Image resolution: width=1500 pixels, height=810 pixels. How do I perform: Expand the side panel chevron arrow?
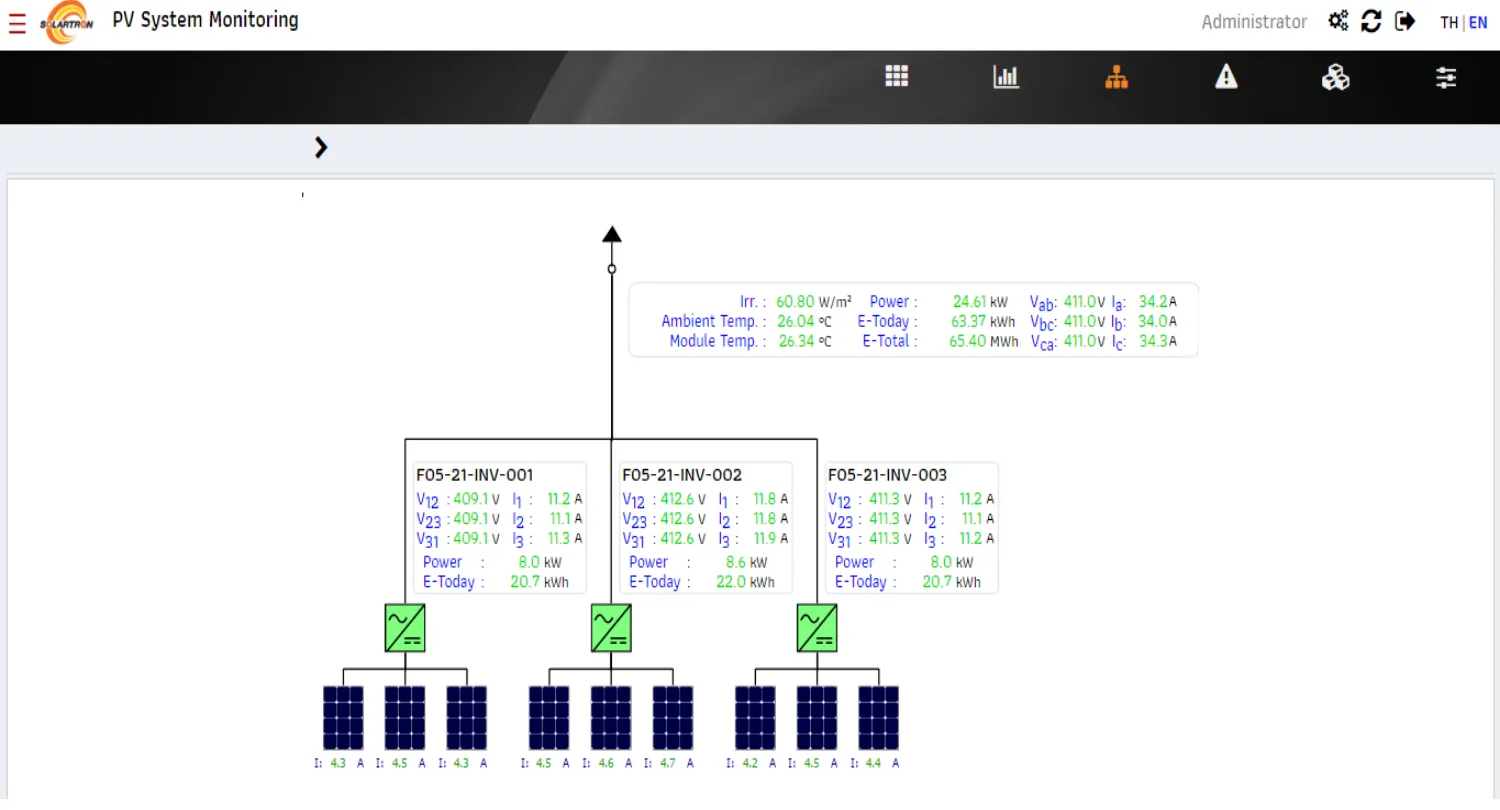pos(320,148)
